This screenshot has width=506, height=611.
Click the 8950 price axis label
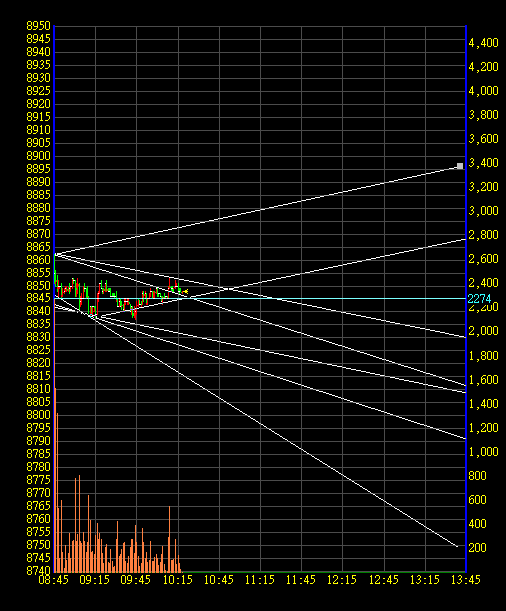pos(39,26)
